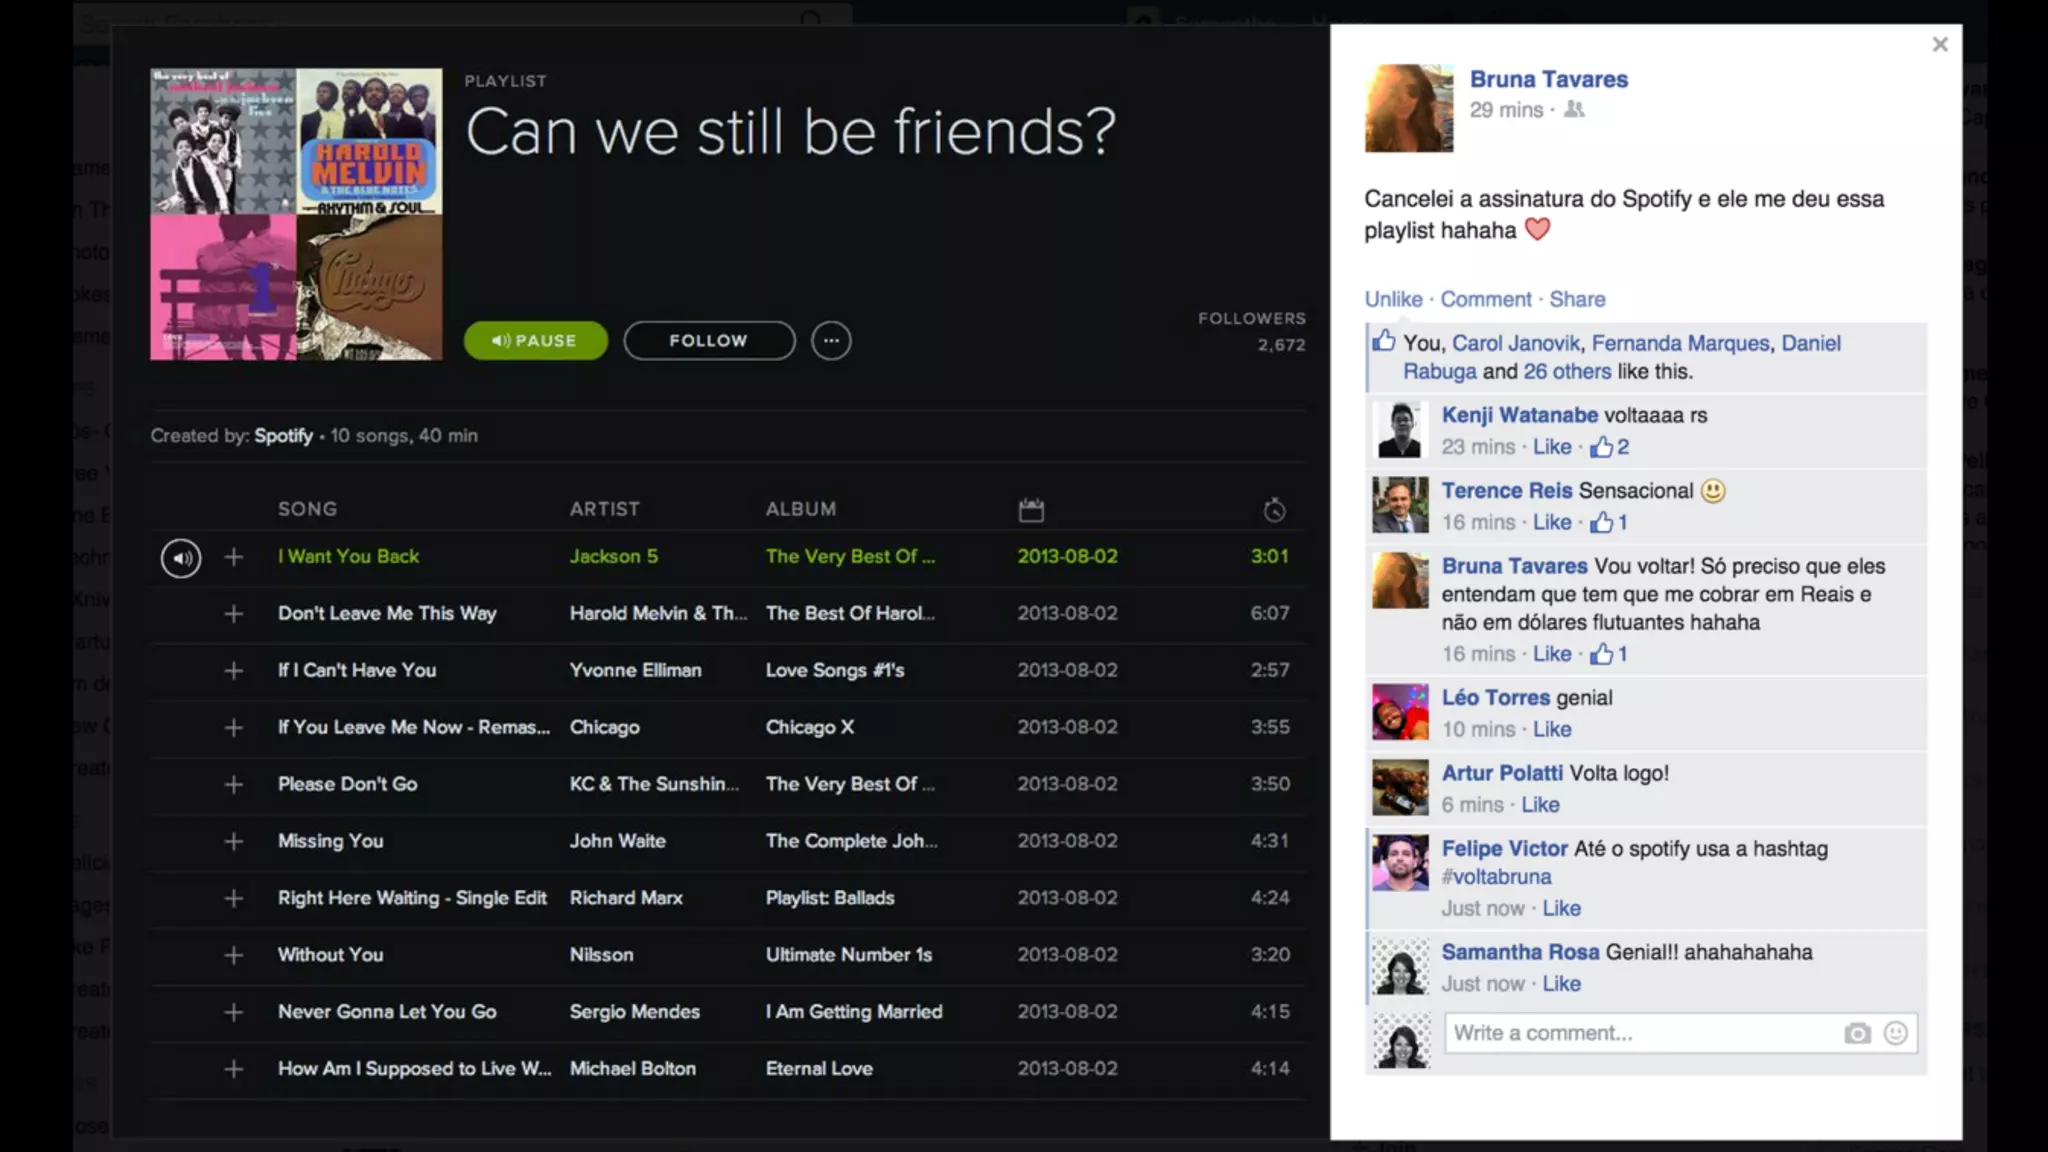
Task: View the '26 others' who liked
Action: [1567, 371]
